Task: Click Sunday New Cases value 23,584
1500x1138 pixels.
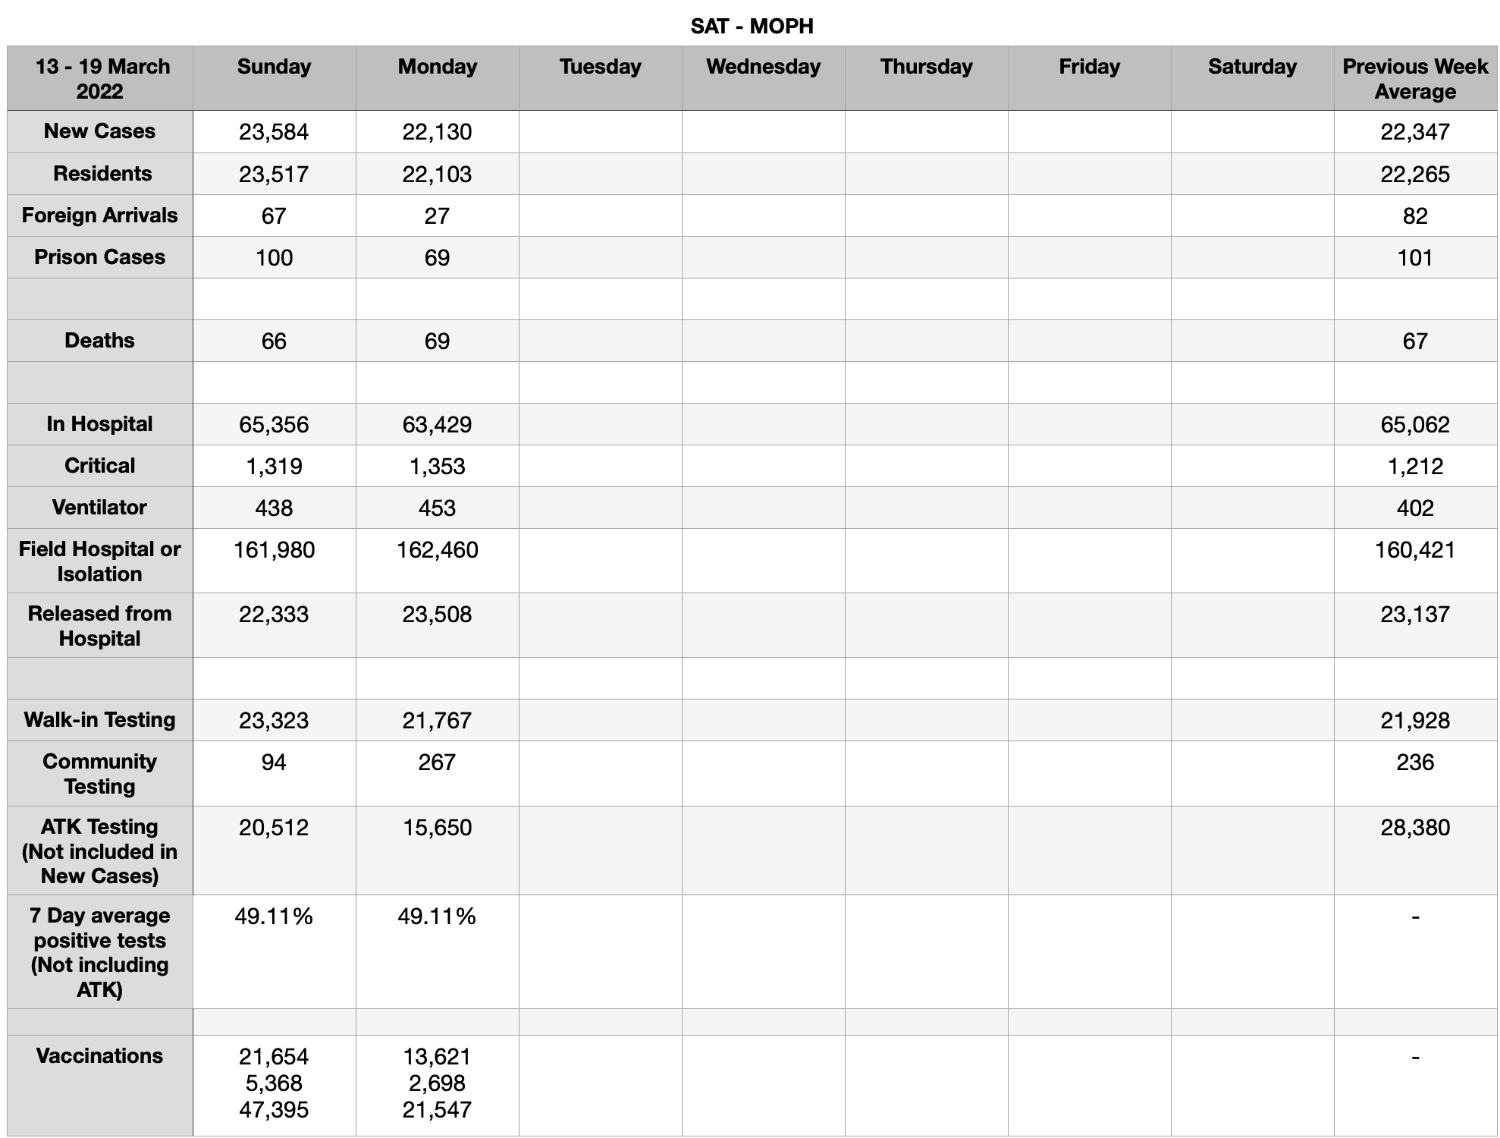Action: [x=274, y=131]
